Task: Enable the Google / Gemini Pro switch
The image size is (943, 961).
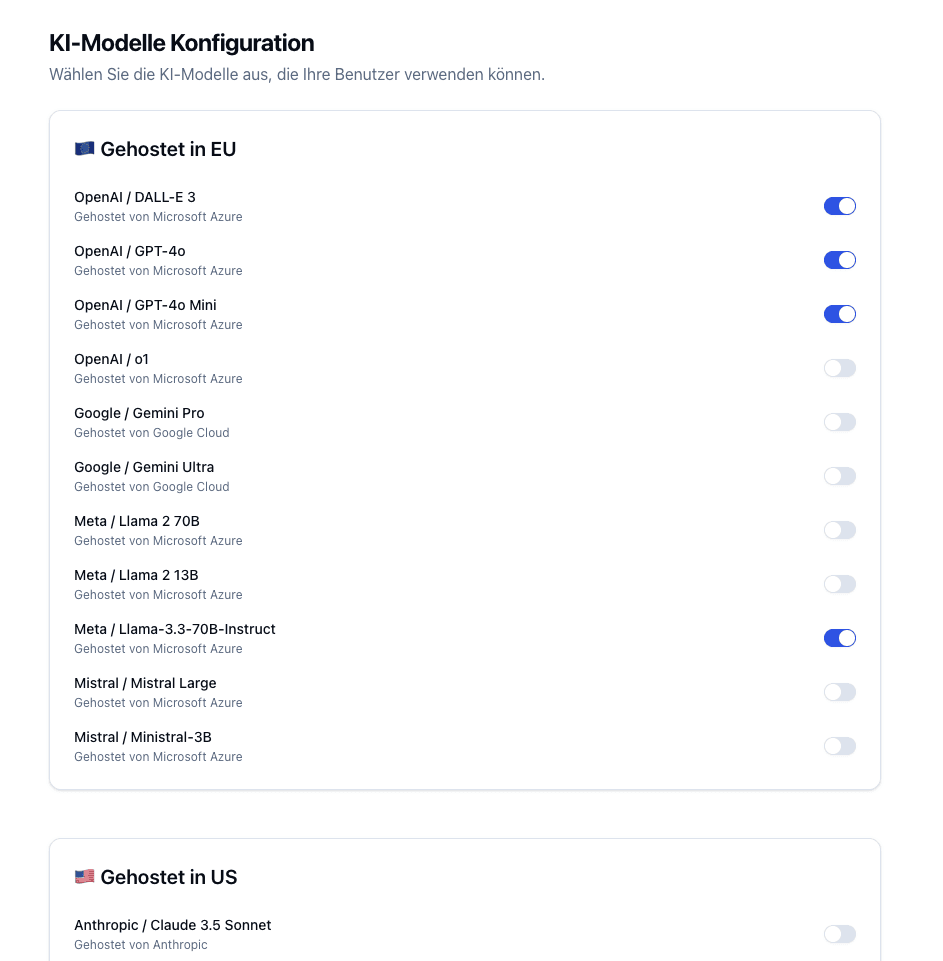Action: click(x=839, y=422)
